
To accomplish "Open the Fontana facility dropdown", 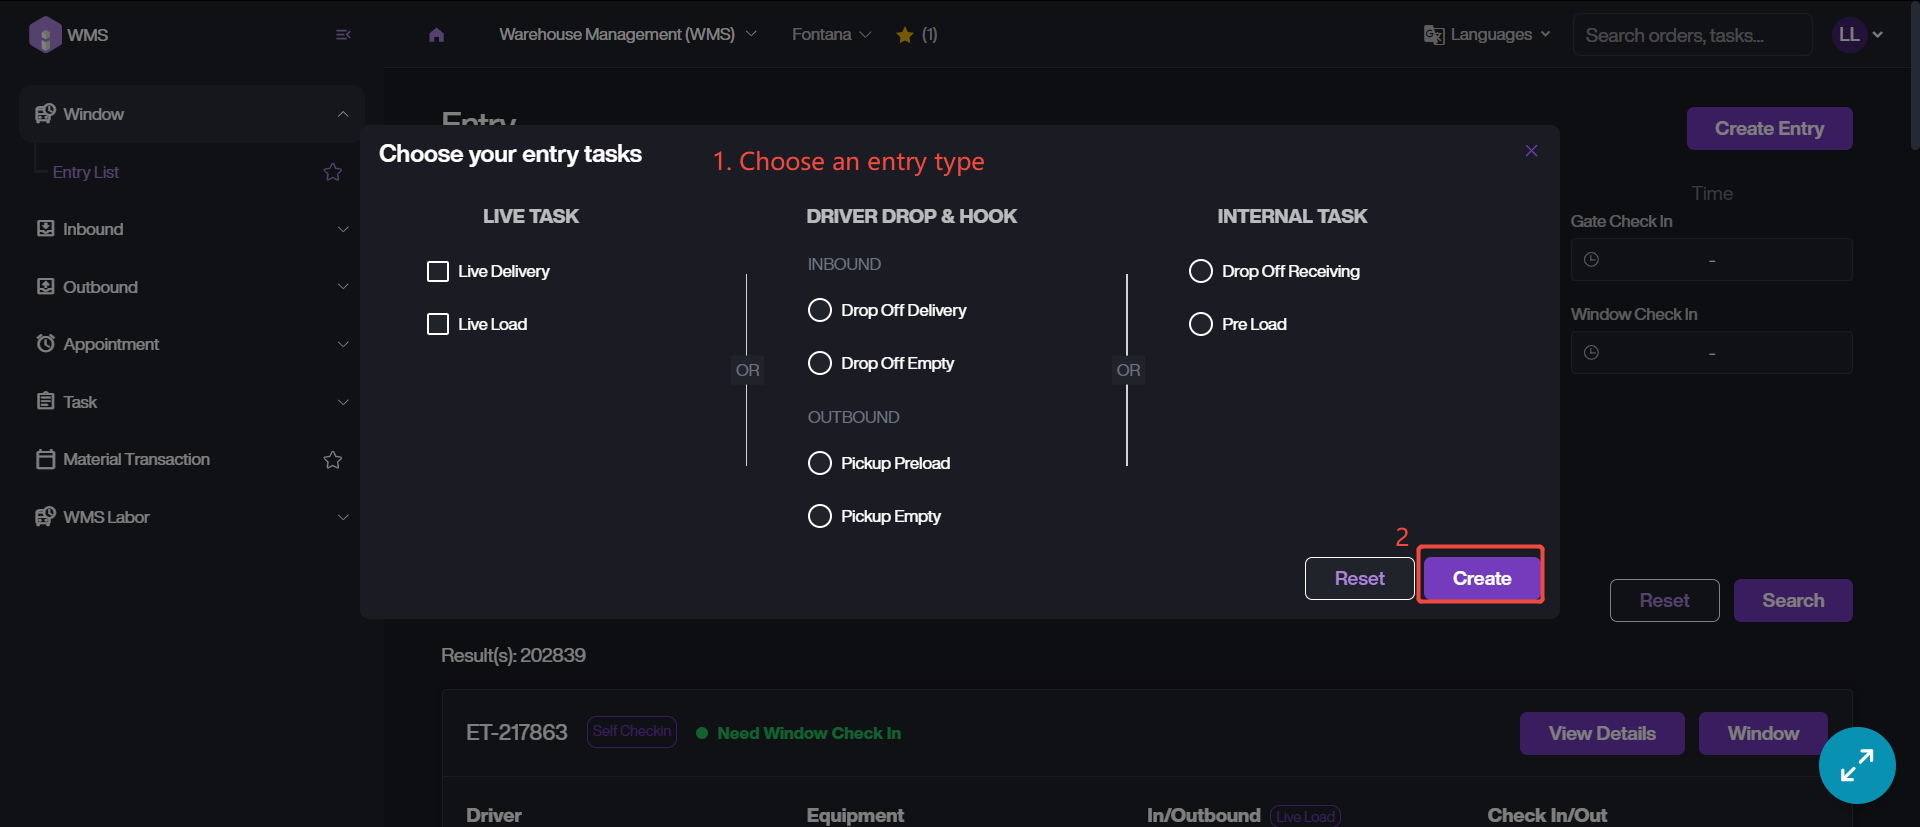I will pos(831,35).
